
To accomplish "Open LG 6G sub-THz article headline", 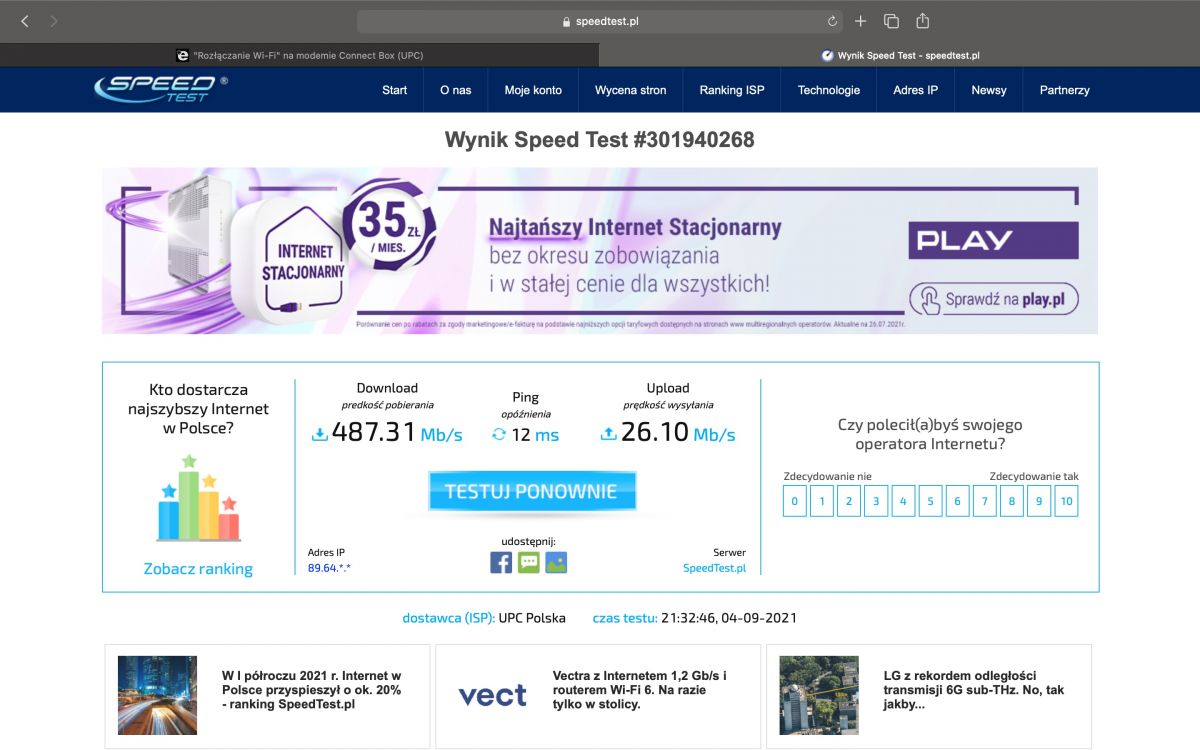I will 974,691.
